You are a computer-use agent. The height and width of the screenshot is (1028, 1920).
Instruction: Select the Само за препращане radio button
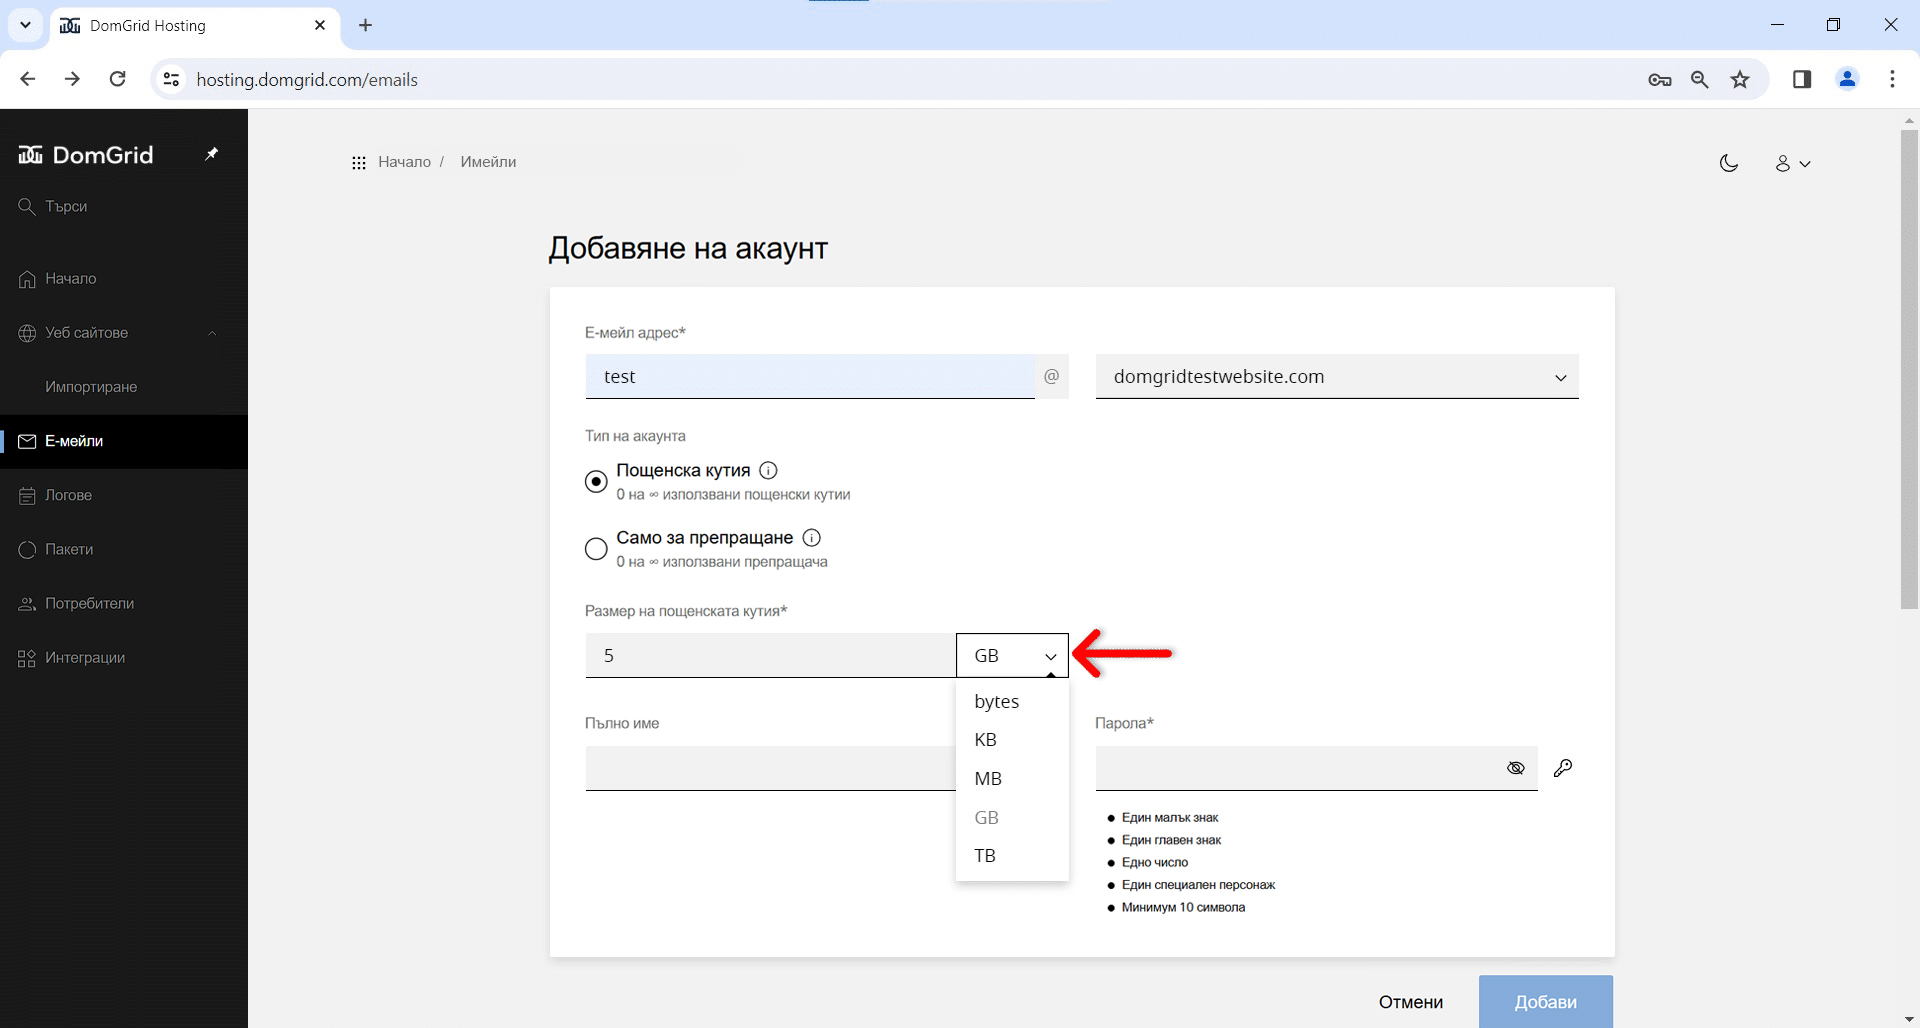596,549
